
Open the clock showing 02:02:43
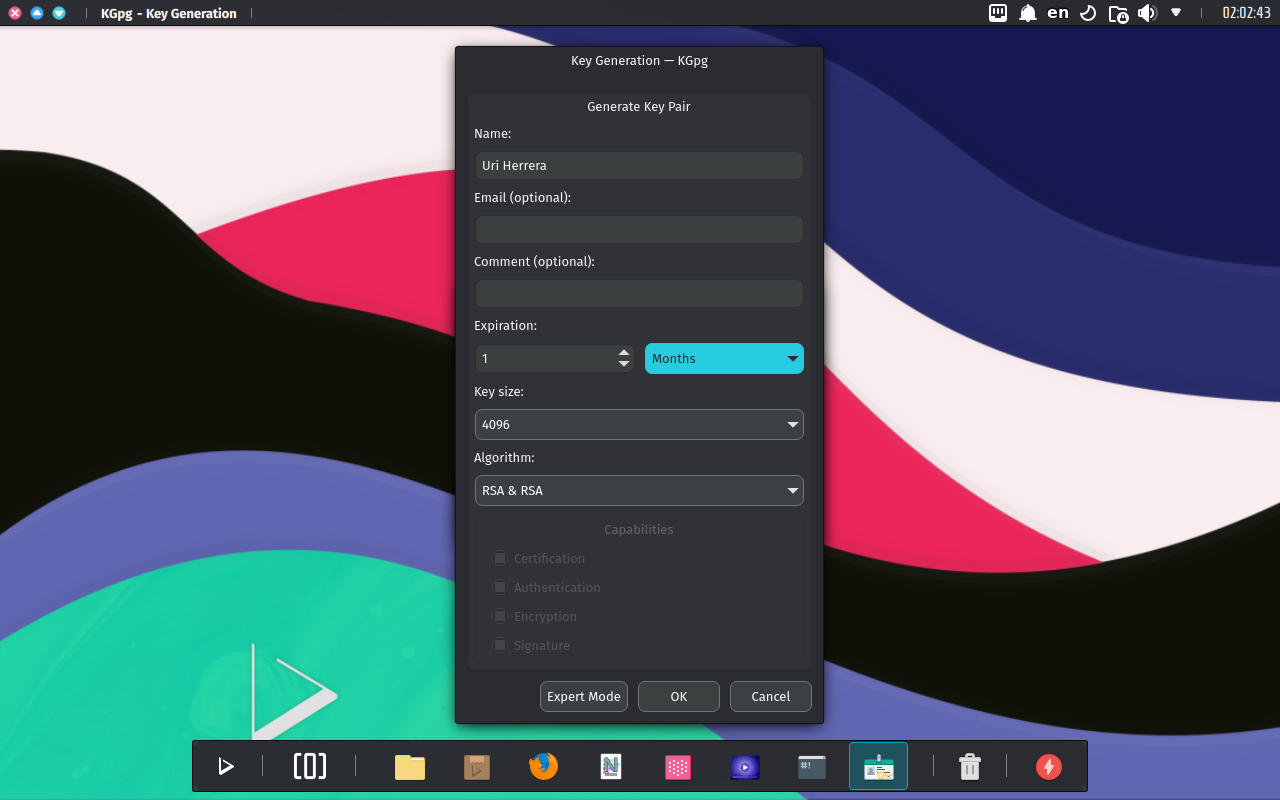(1246, 13)
